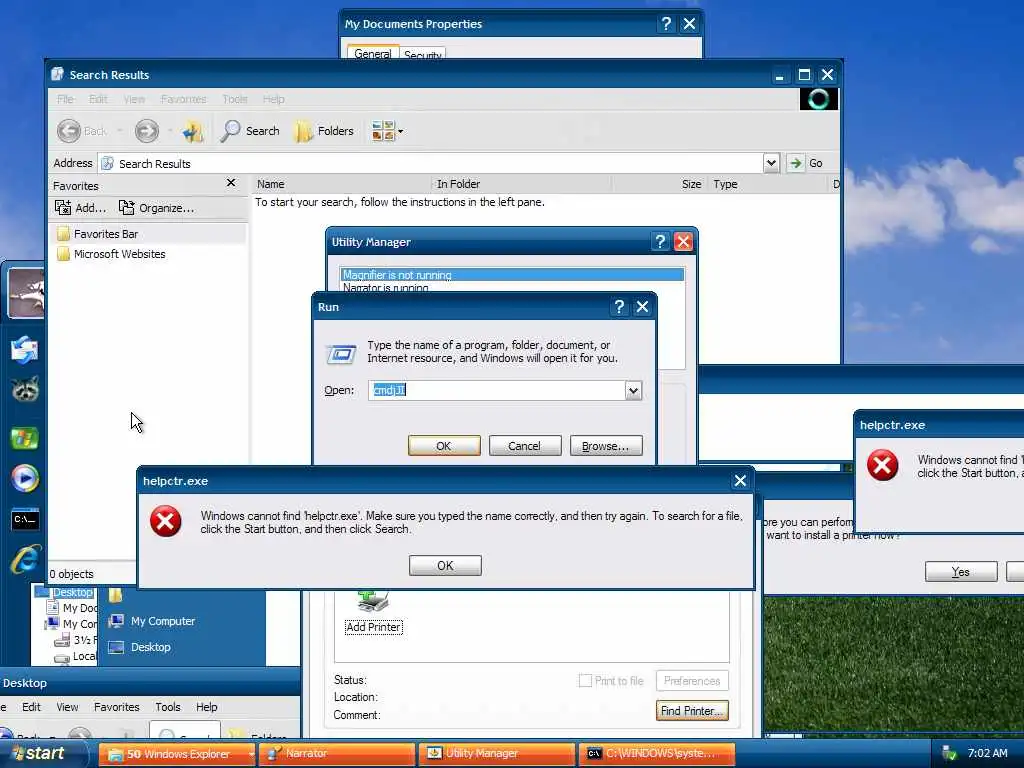Click the Up folder icon in Search Results
The width and height of the screenshot is (1024, 768).
point(192,131)
